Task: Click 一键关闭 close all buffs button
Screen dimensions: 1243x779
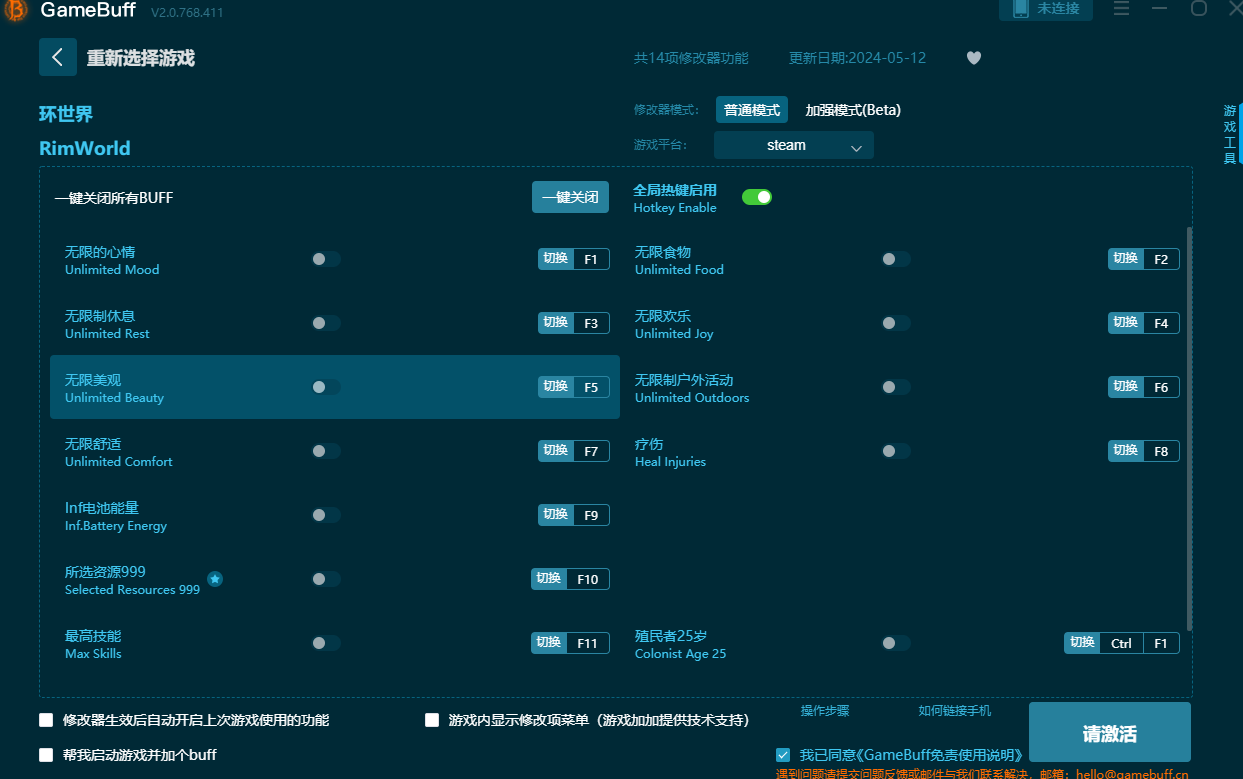Action: pos(570,197)
